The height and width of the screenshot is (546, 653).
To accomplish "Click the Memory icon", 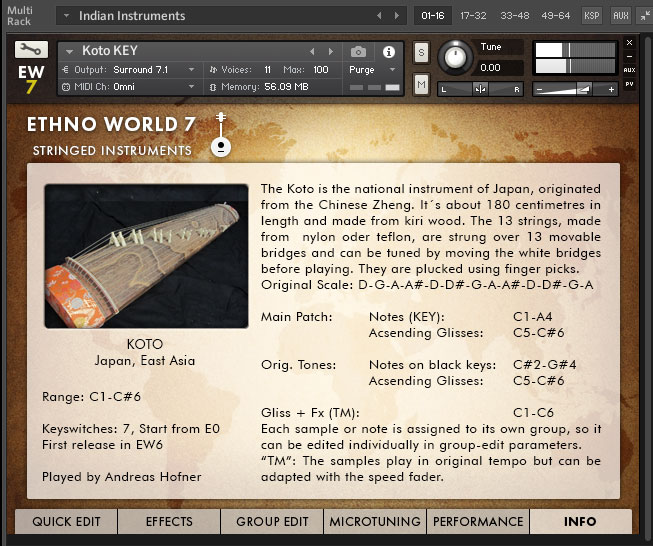I will (213, 87).
